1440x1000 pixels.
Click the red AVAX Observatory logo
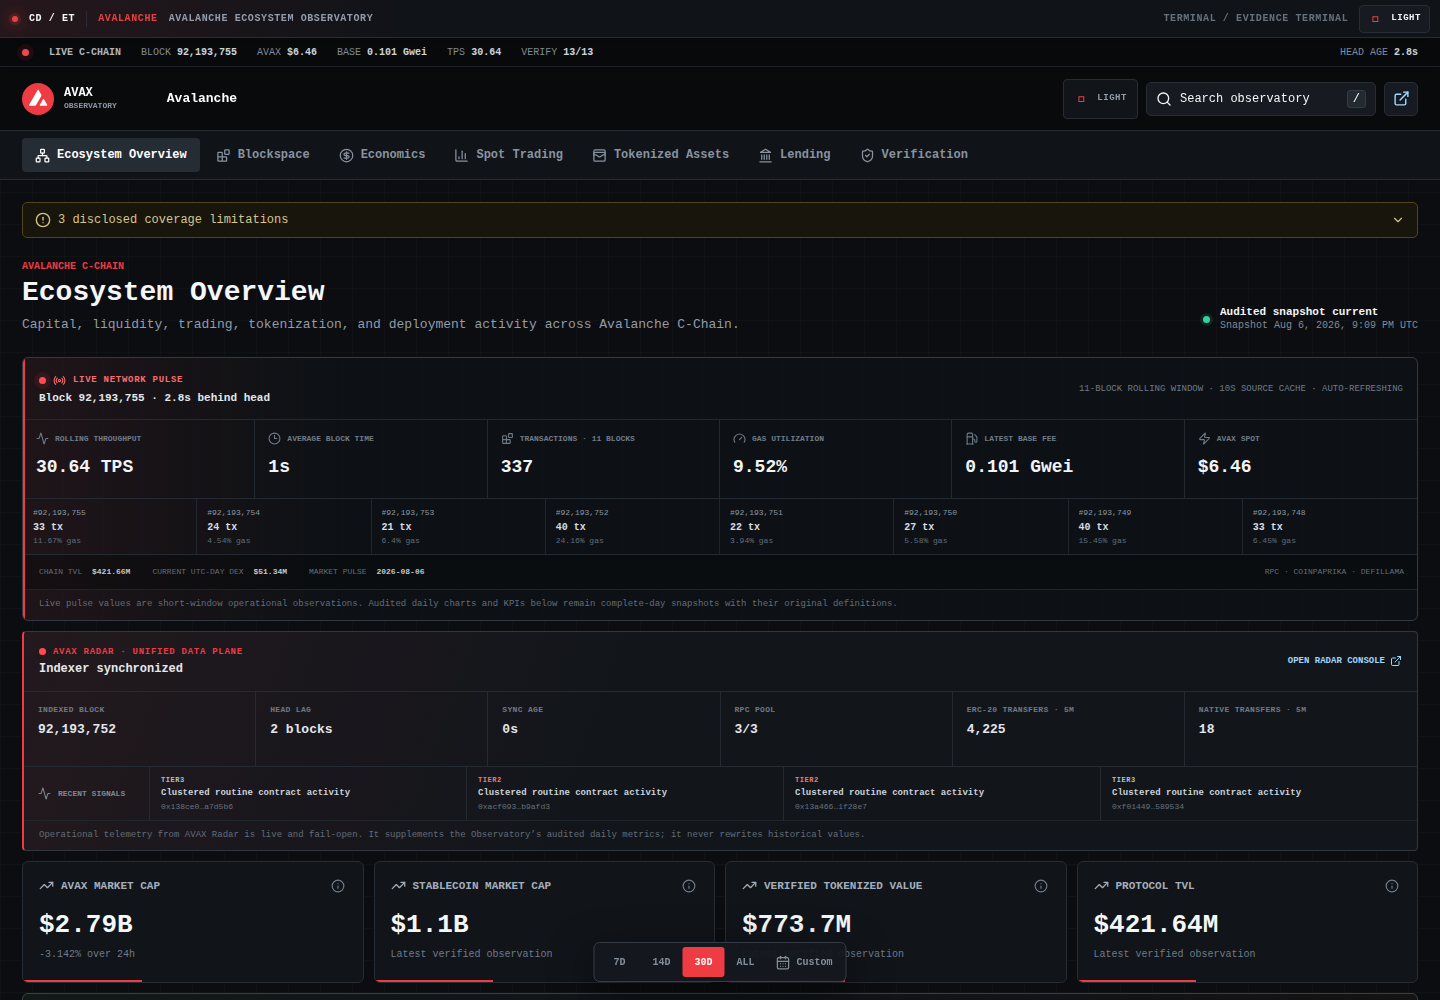(x=38, y=98)
